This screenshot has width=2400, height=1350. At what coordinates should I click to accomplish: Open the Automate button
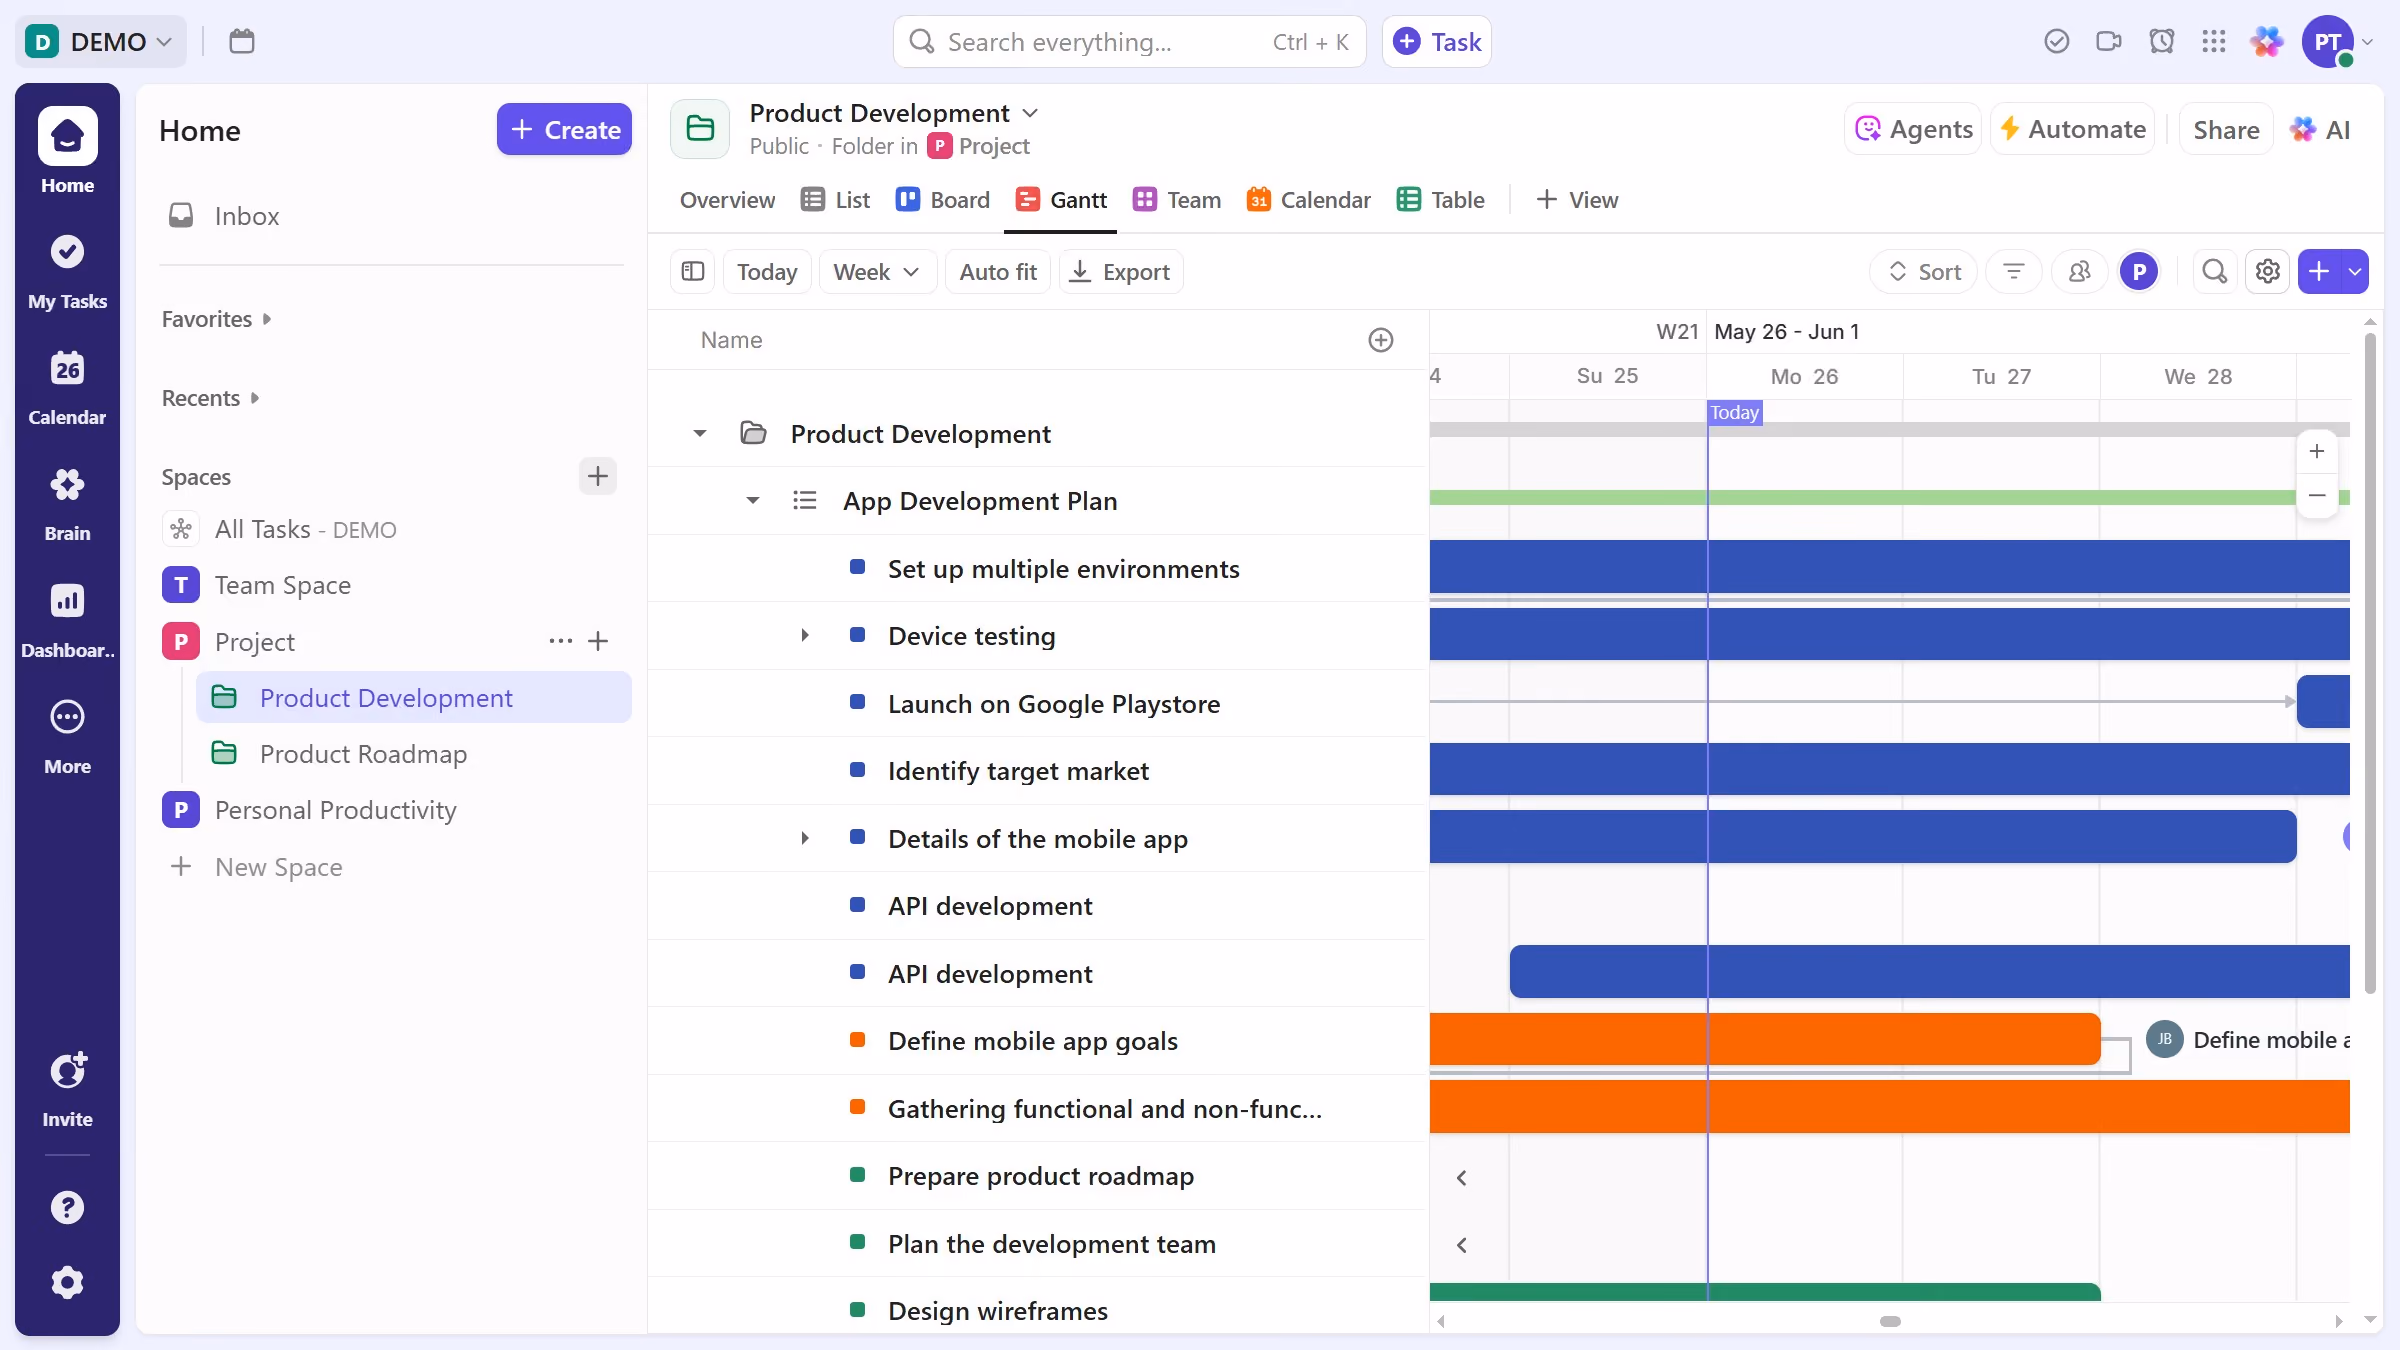point(2072,129)
